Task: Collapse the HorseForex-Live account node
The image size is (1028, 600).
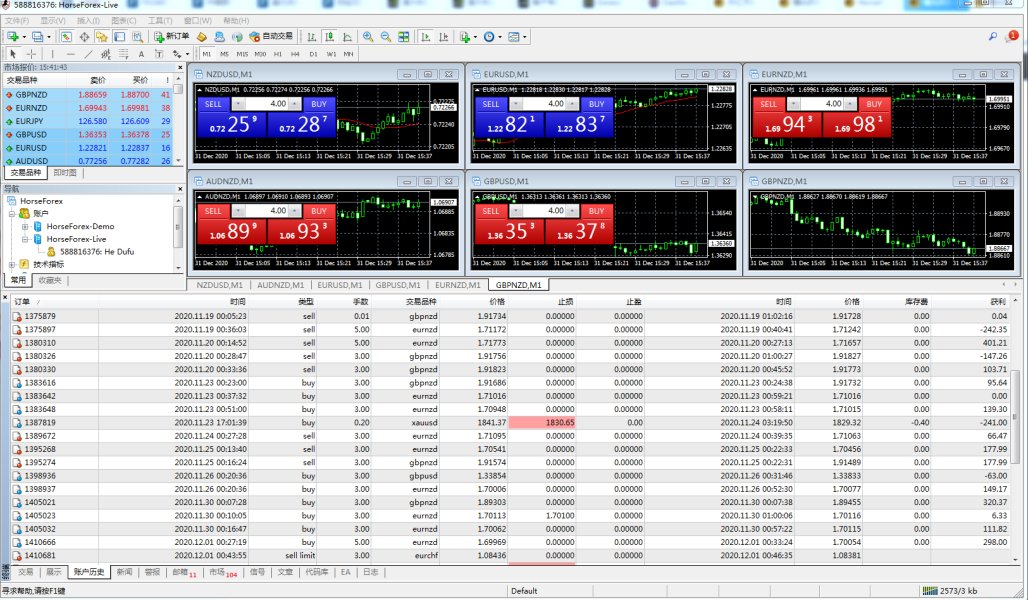Action: pyautogui.click(x=25, y=239)
